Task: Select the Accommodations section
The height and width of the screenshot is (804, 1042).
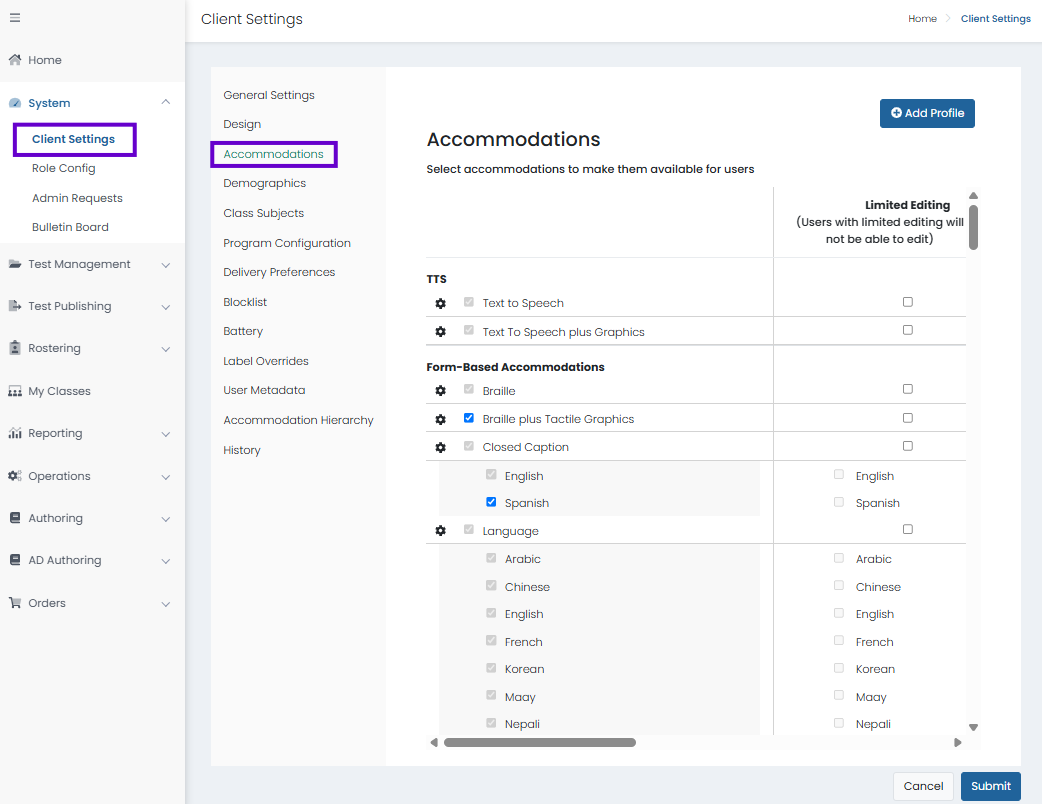Action: pos(273,154)
